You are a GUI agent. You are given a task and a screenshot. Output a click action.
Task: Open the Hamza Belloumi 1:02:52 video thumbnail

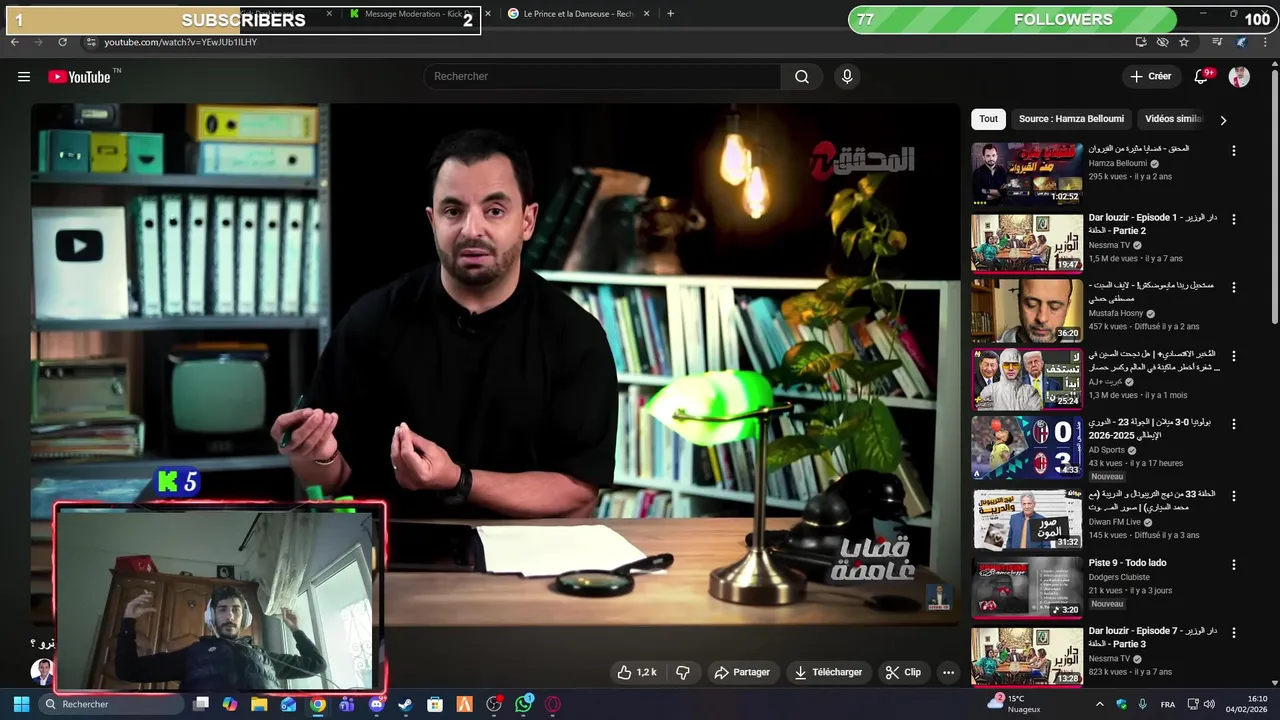click(1027, 173)
